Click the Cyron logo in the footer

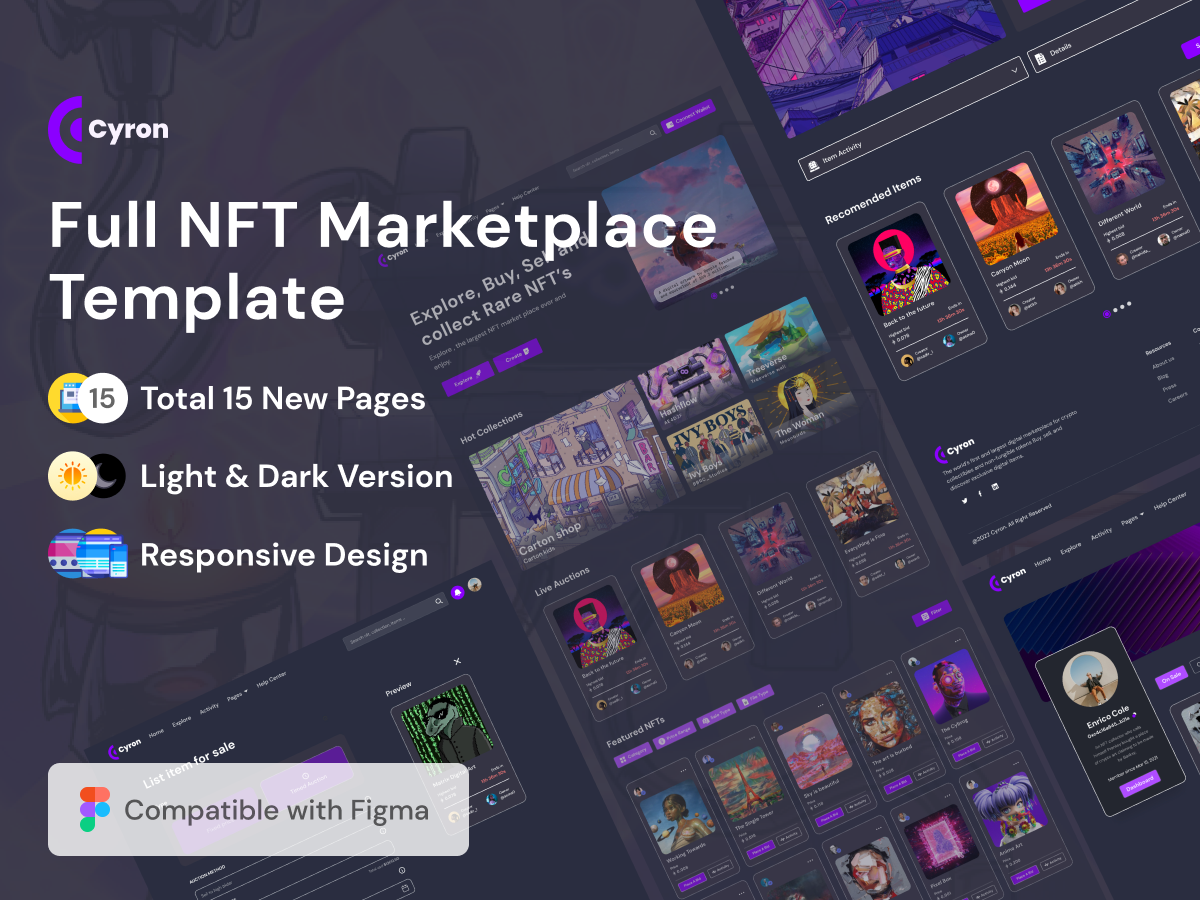click(x=953, y=449)
